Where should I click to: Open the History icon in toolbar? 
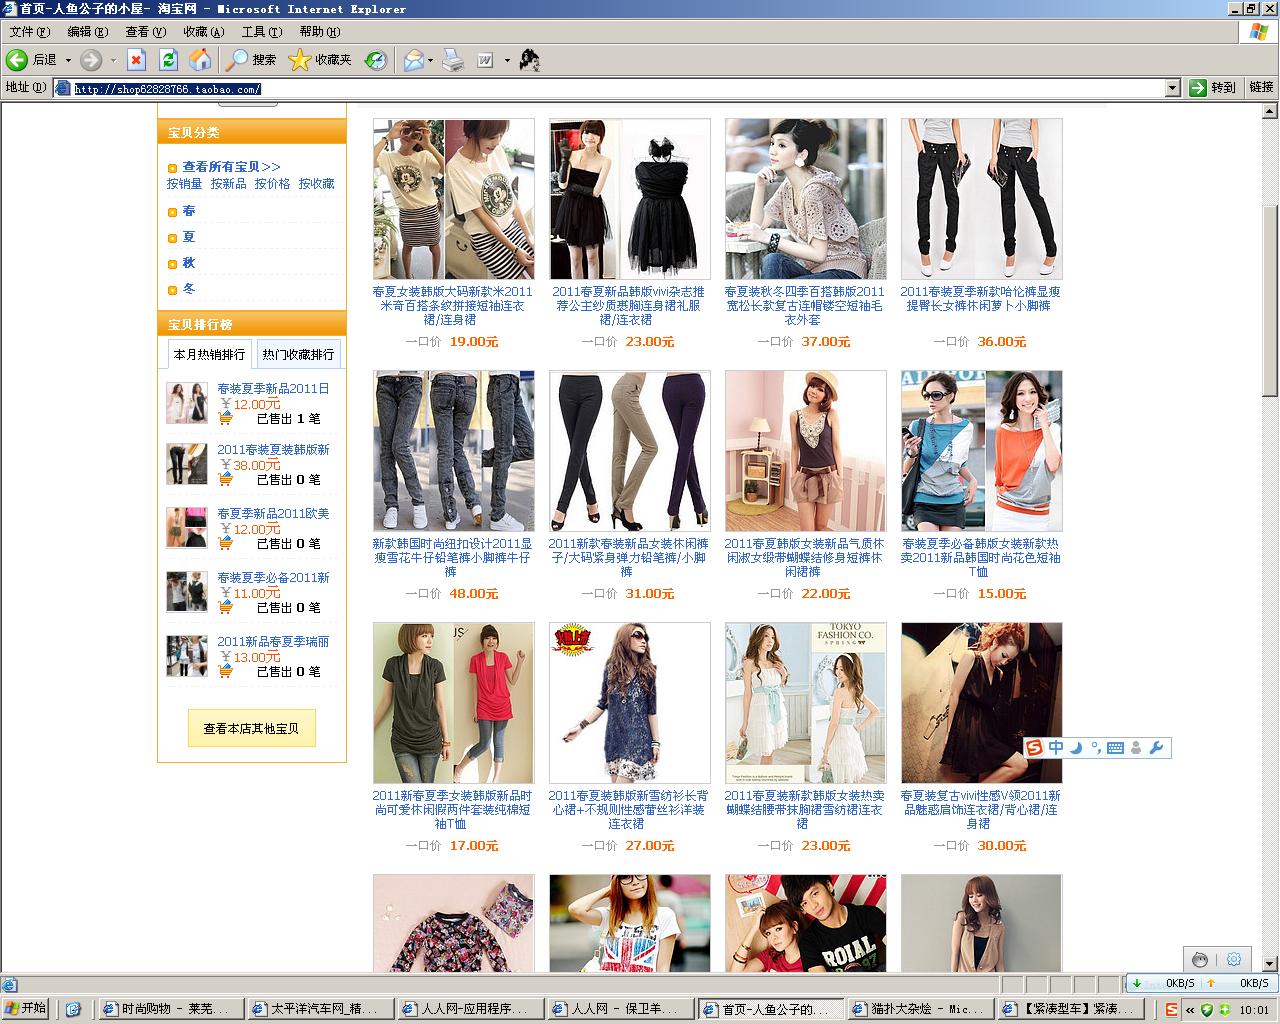point(375,60)
